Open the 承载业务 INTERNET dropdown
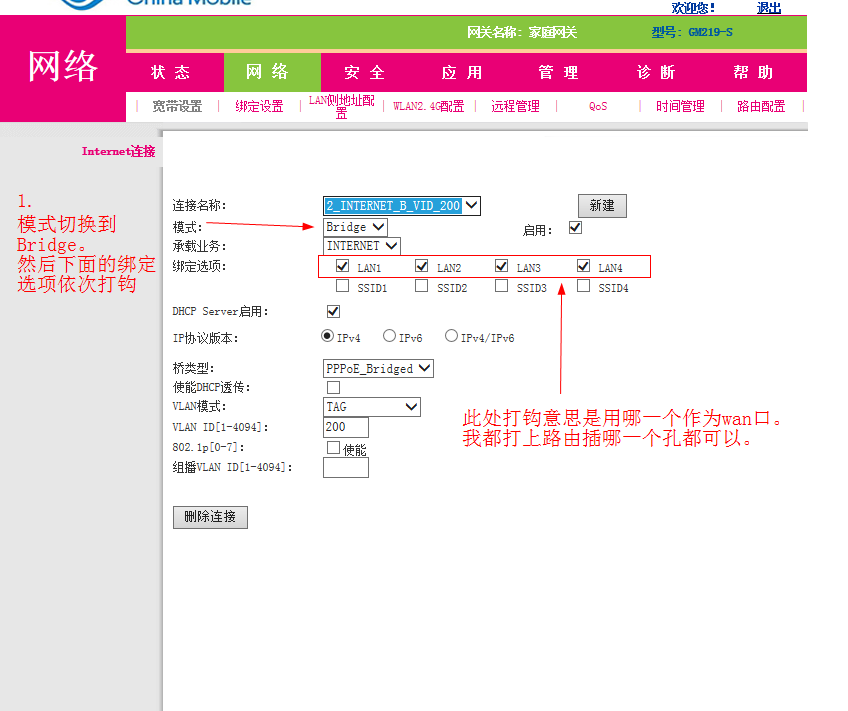The width and height of the screenshot is (848, 711). click(362, 246)
